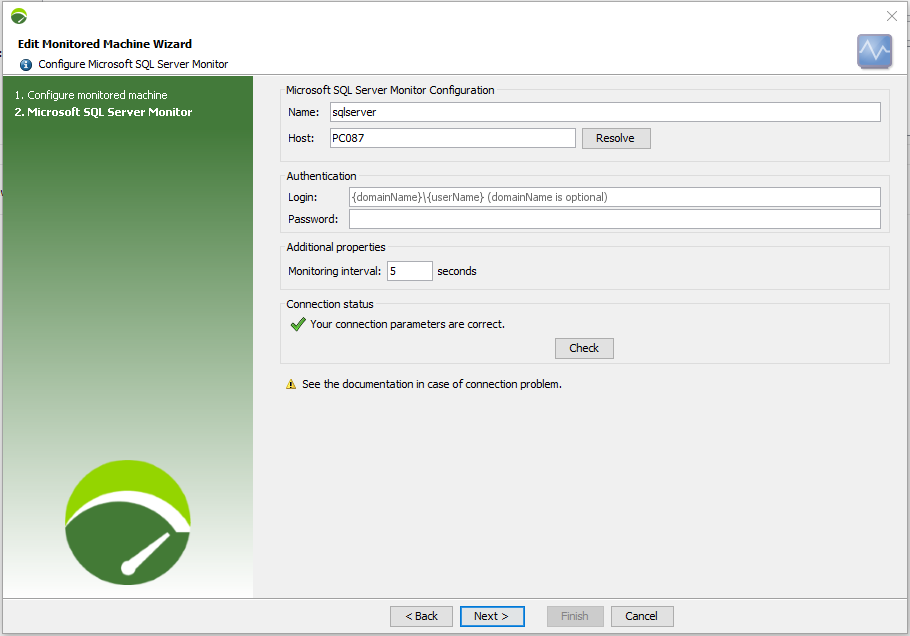
Task: Click the green checkmark connection status icon
Action: [x=297, y=324]
